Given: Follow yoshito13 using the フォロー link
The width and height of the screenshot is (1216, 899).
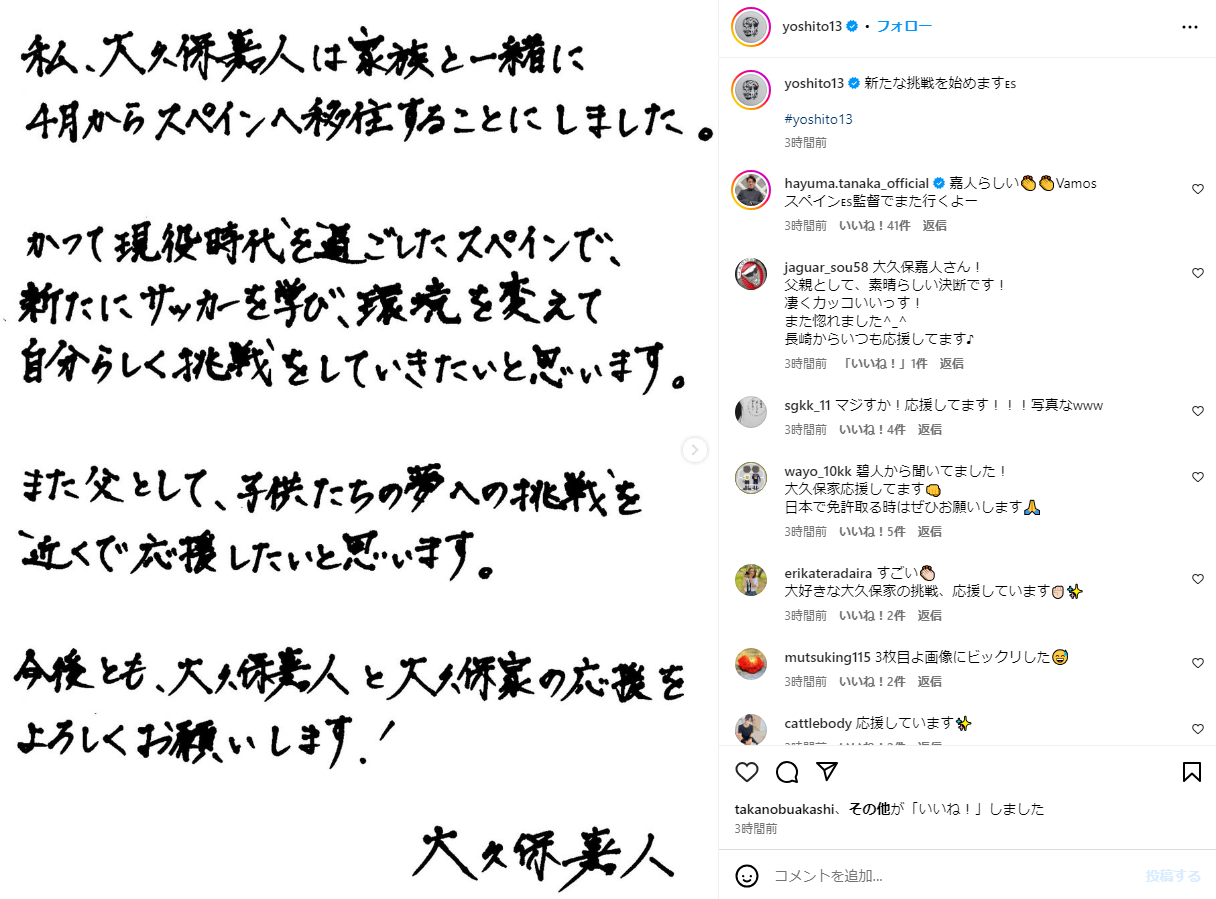Looking at the screenshot, I should 904,27.
